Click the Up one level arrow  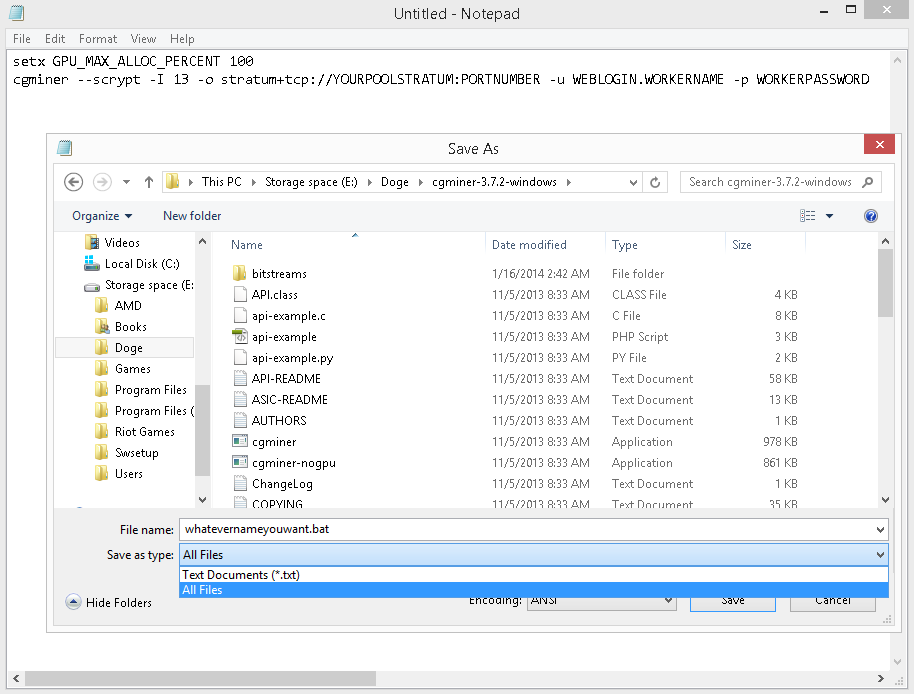tap(149, 182)
